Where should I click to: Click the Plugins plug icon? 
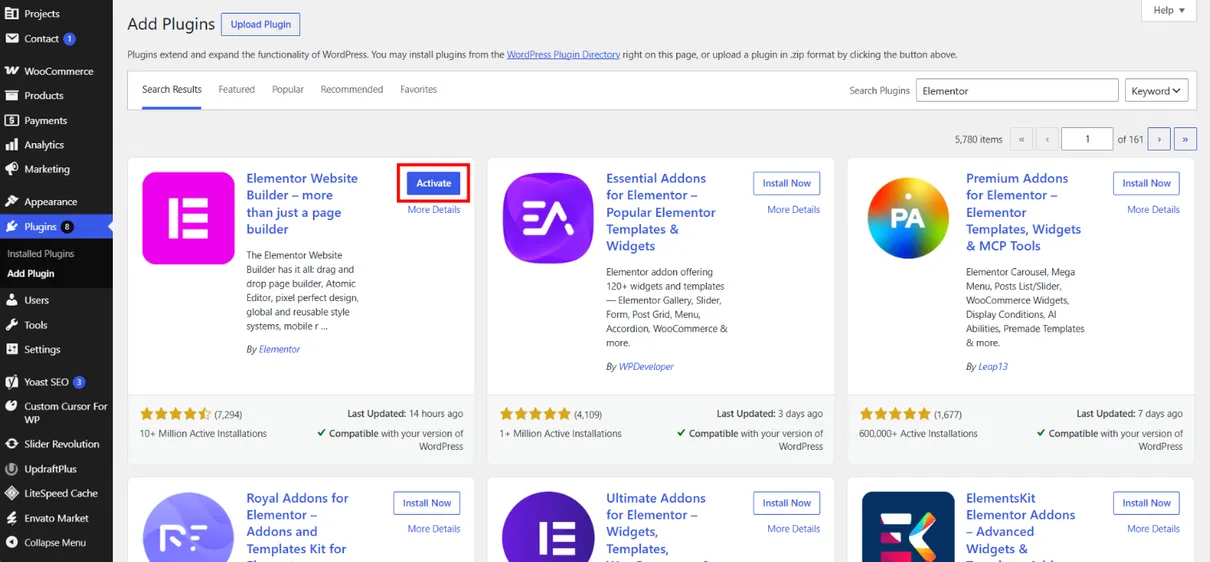point(12,227)
